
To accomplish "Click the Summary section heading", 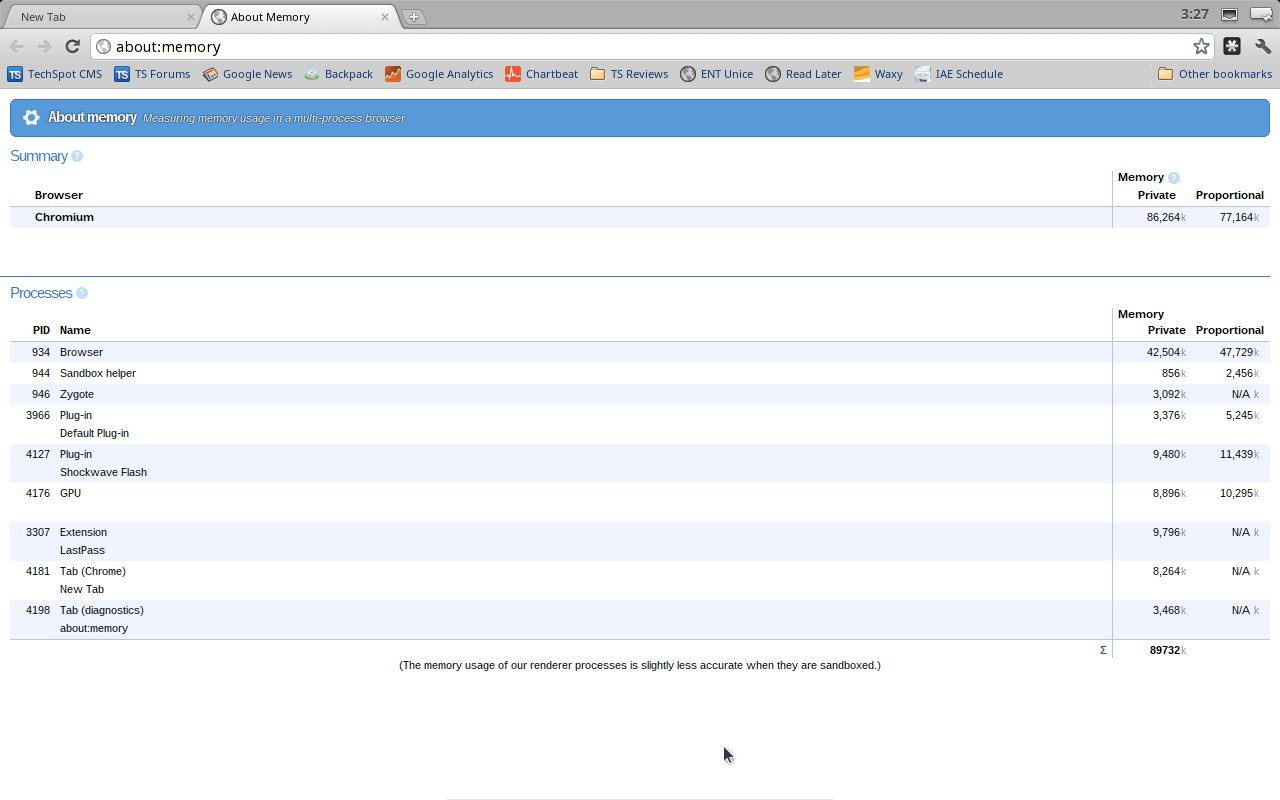I will pos(39,156).
